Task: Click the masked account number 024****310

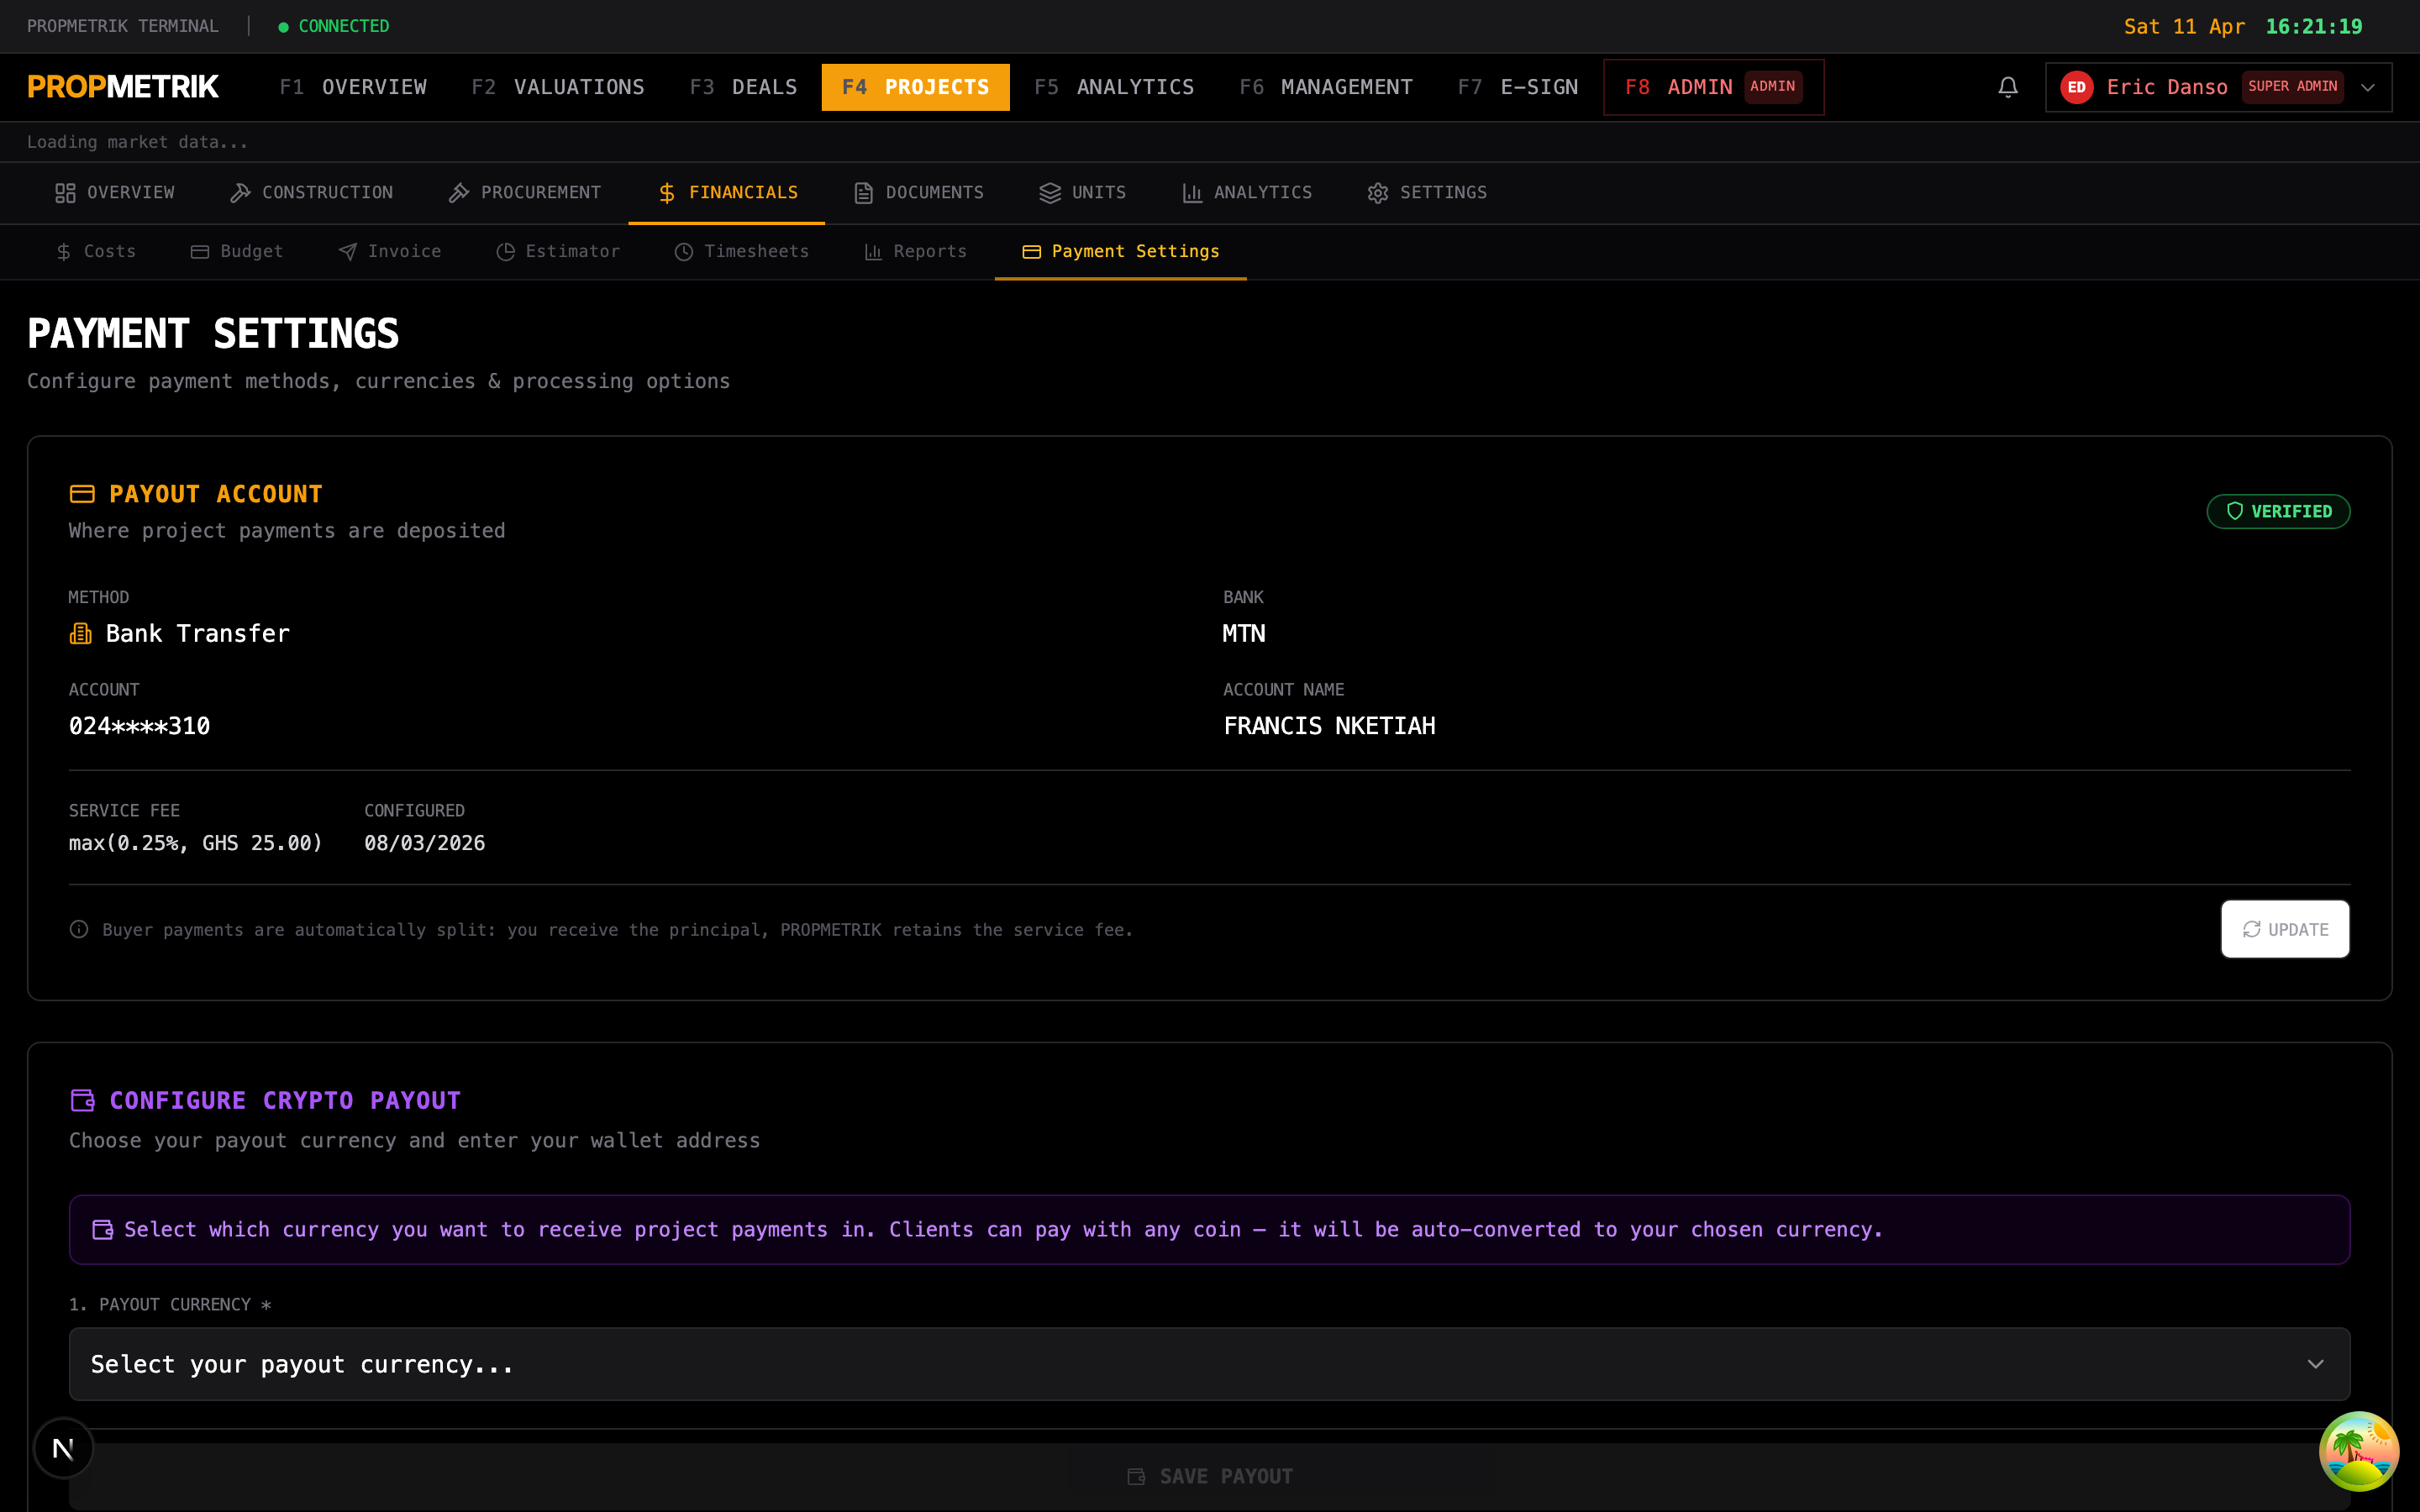Action: (139, 726)
